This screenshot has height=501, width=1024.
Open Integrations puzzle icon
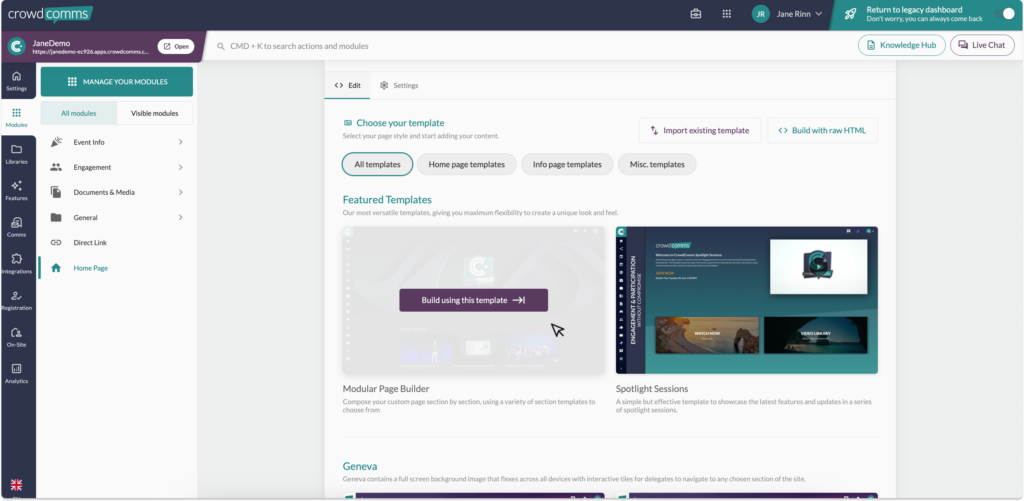tap(17, 263)
